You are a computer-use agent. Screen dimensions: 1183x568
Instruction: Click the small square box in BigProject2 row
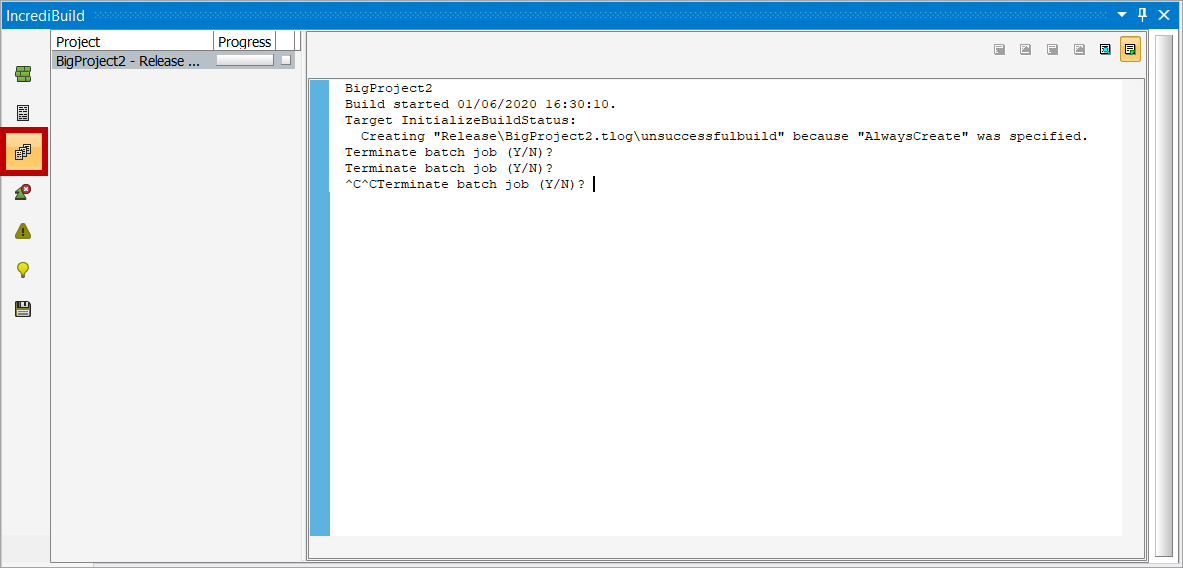click(286, 61)
